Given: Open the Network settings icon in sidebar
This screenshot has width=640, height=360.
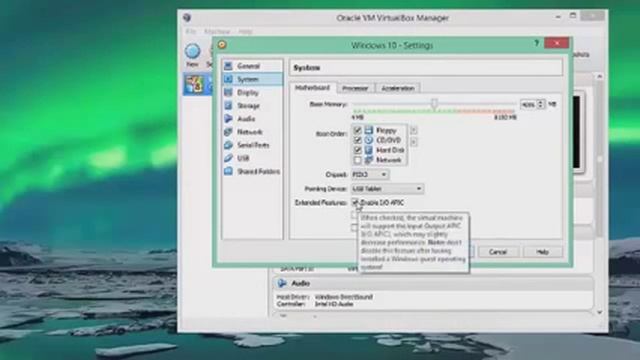Looking at the screenshot, I should coord(229,132).
